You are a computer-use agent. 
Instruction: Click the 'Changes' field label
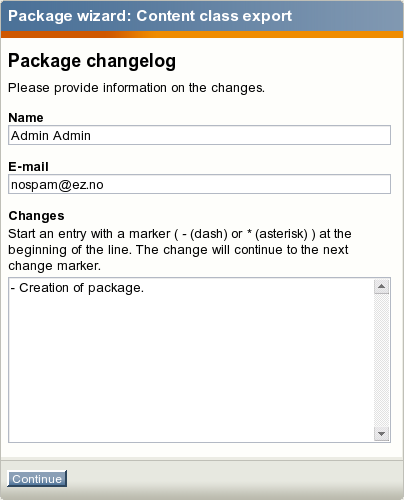pyautogui.click(x=36, y=216)
